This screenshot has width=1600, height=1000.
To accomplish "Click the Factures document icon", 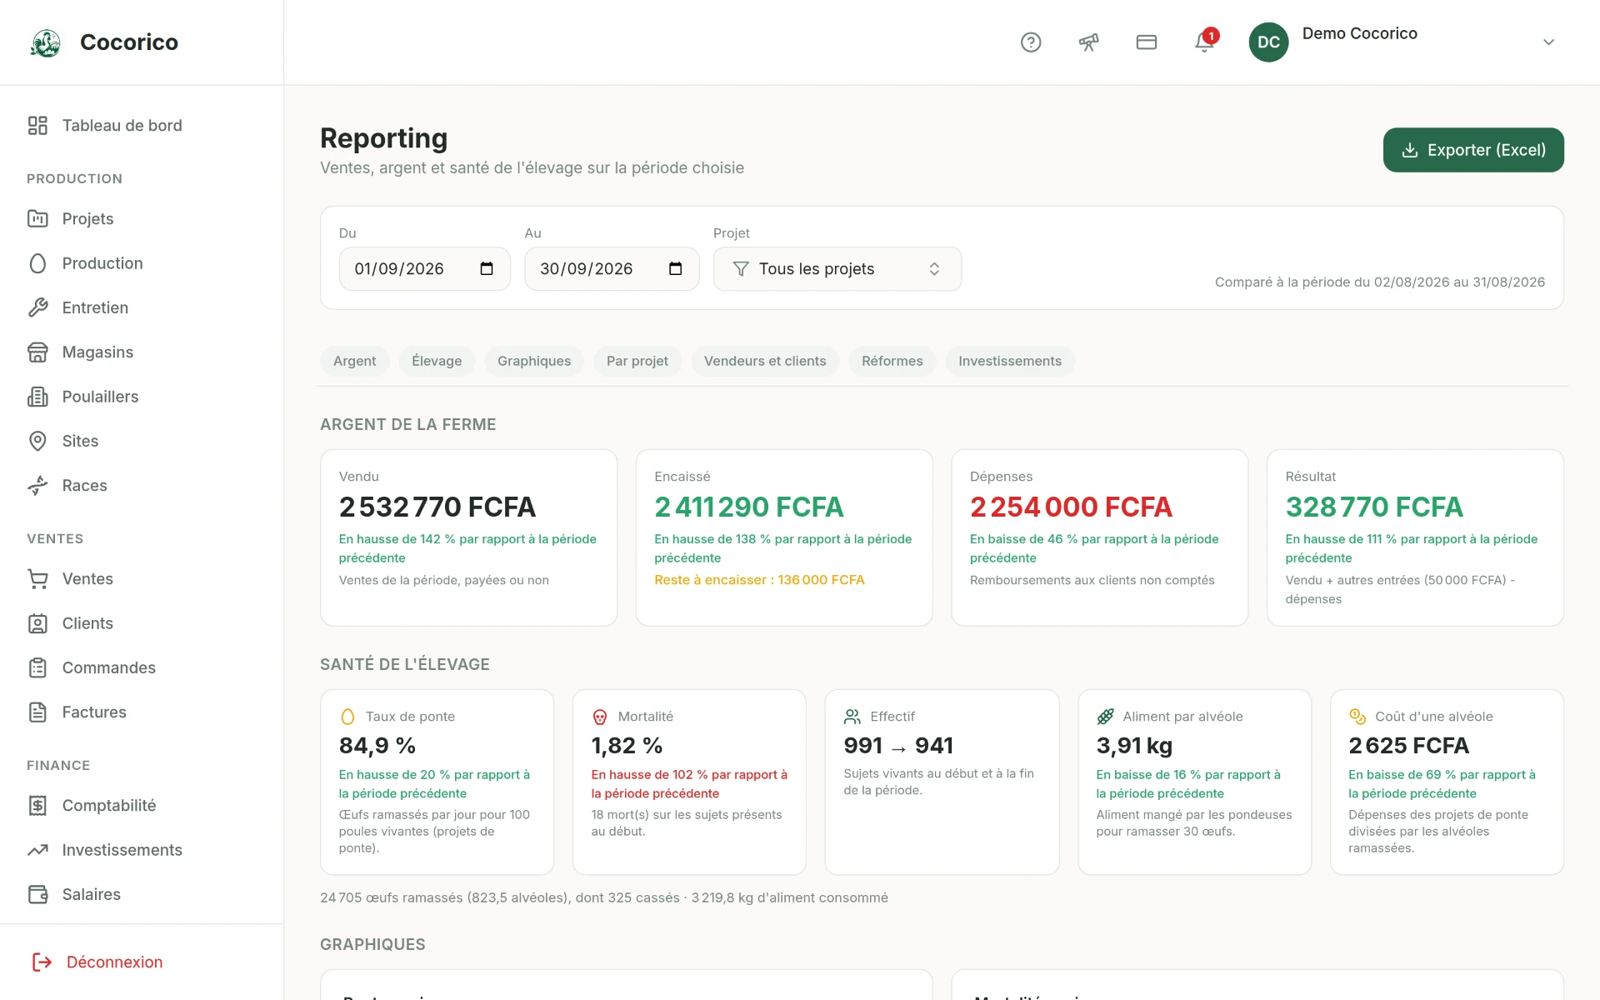I will pos(38,712).
